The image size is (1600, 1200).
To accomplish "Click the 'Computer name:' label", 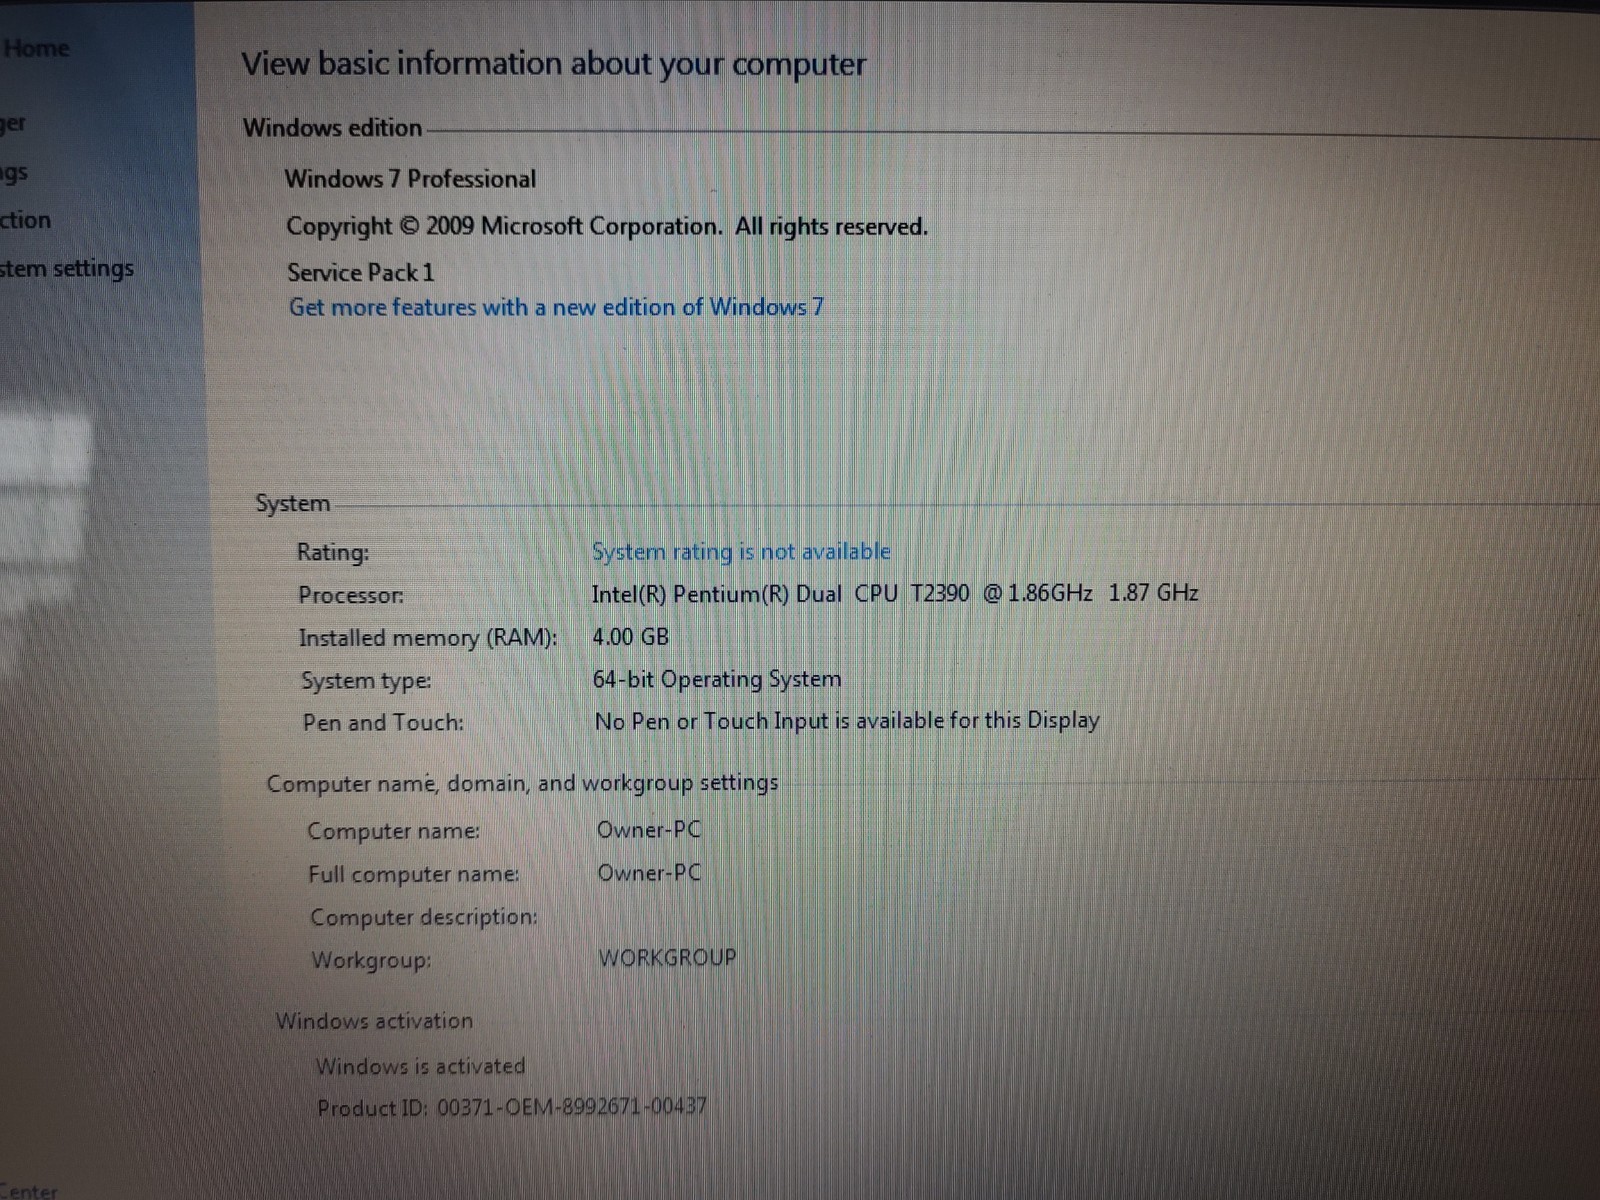I will (394, 831).
